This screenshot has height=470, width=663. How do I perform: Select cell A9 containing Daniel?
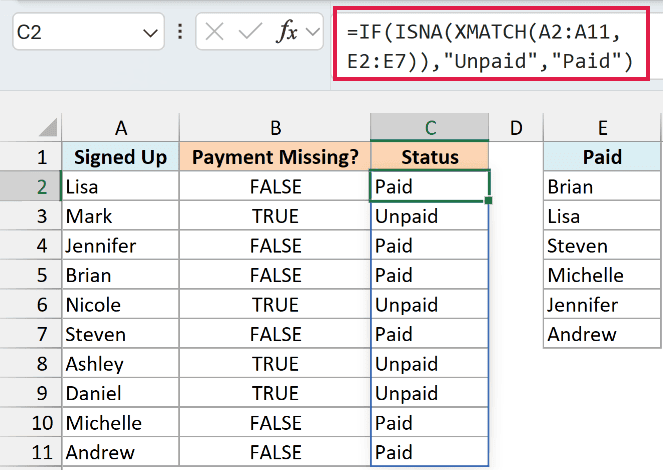coord(121,393)
